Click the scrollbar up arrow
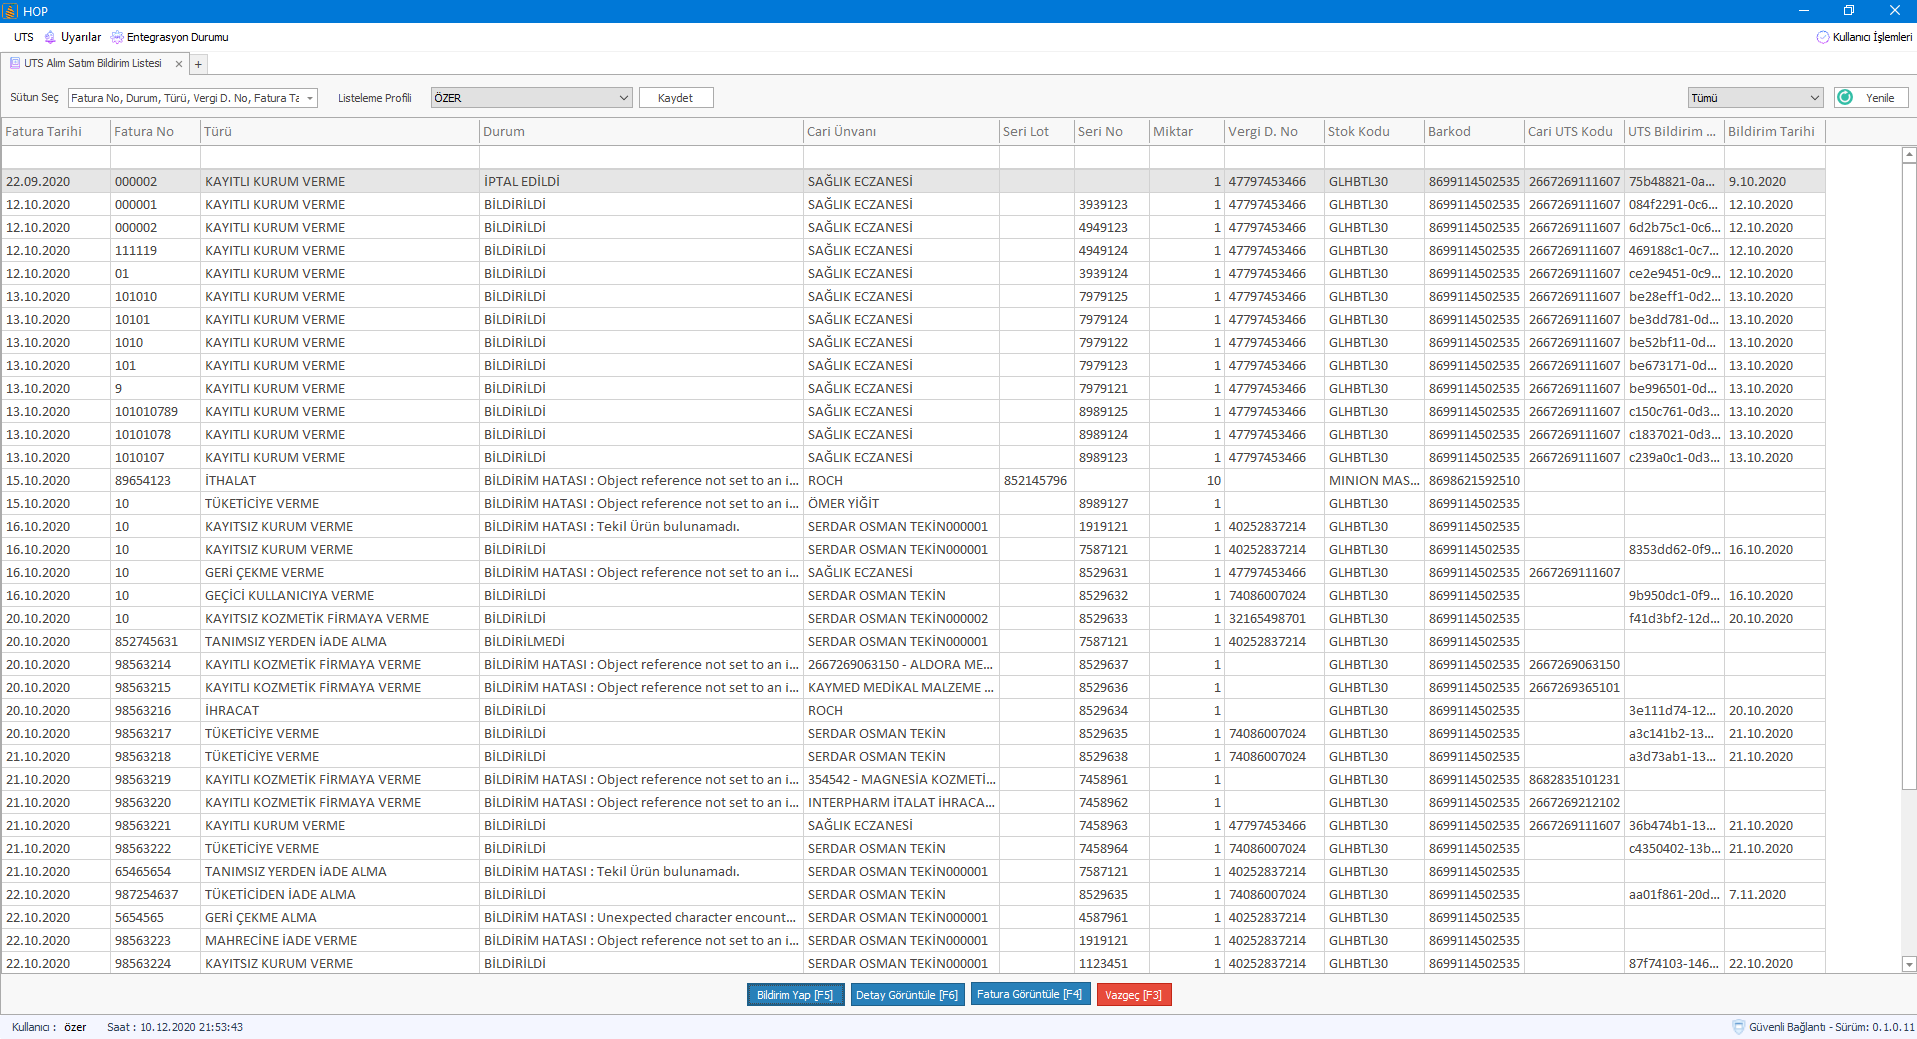 (x=1909, y=155)
